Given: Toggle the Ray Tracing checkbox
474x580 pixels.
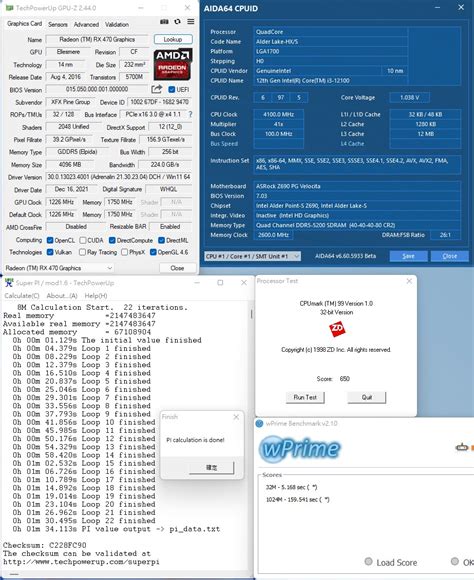Looking at the screenshot, I should pos(82,252).
